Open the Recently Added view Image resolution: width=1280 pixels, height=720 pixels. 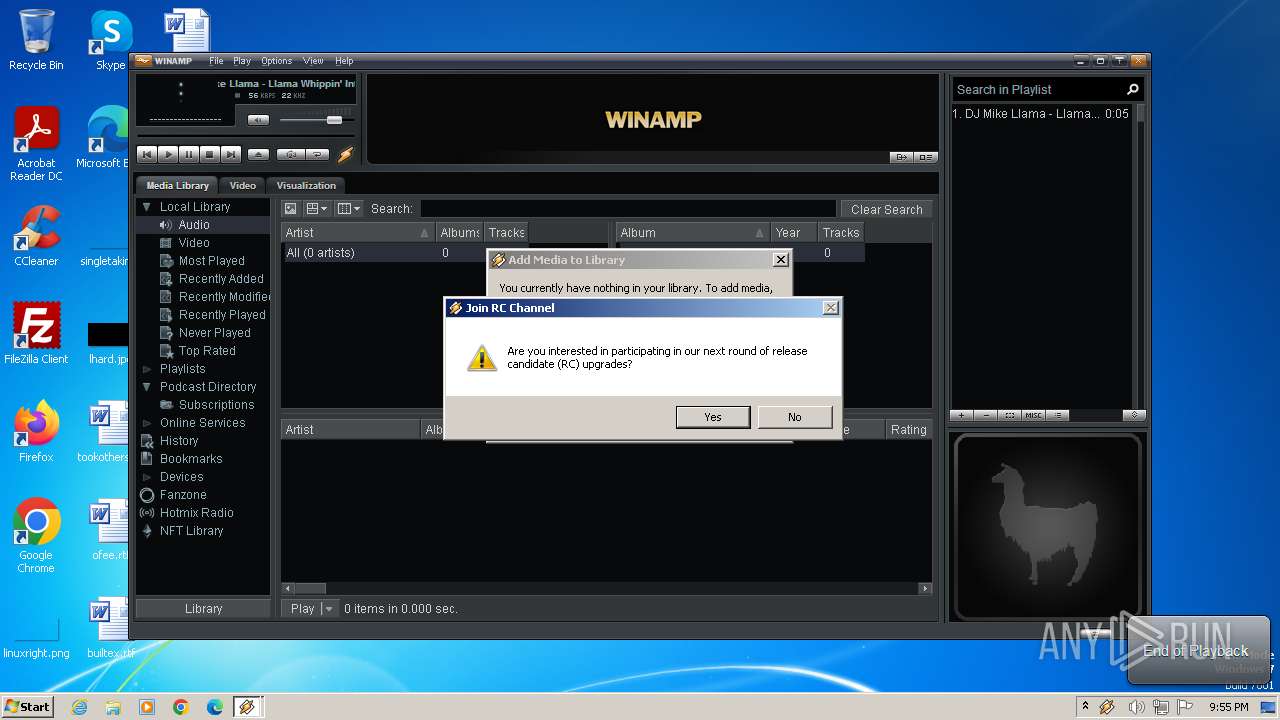click(x=221, y=279)
